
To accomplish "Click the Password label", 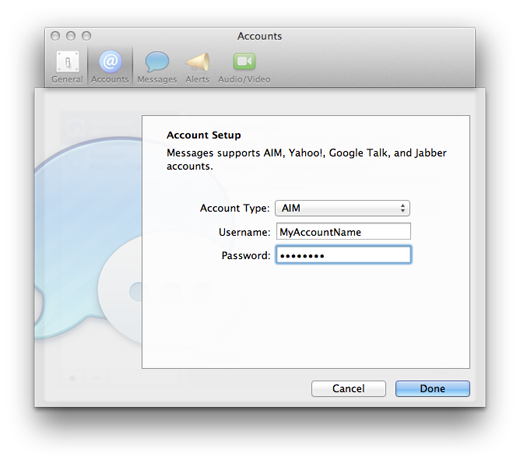I will click(x=246, y=255).
